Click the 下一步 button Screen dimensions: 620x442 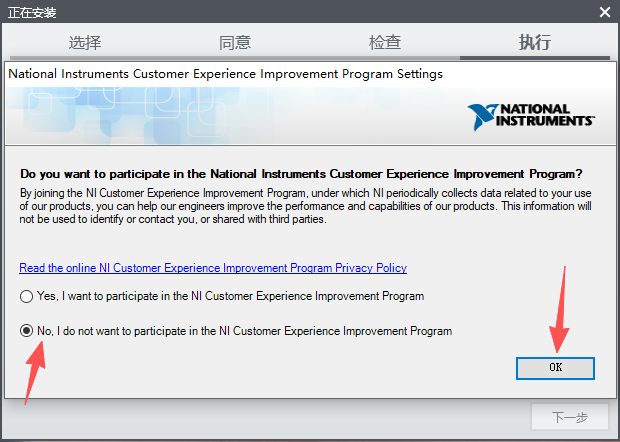click(x=569, y=418)
